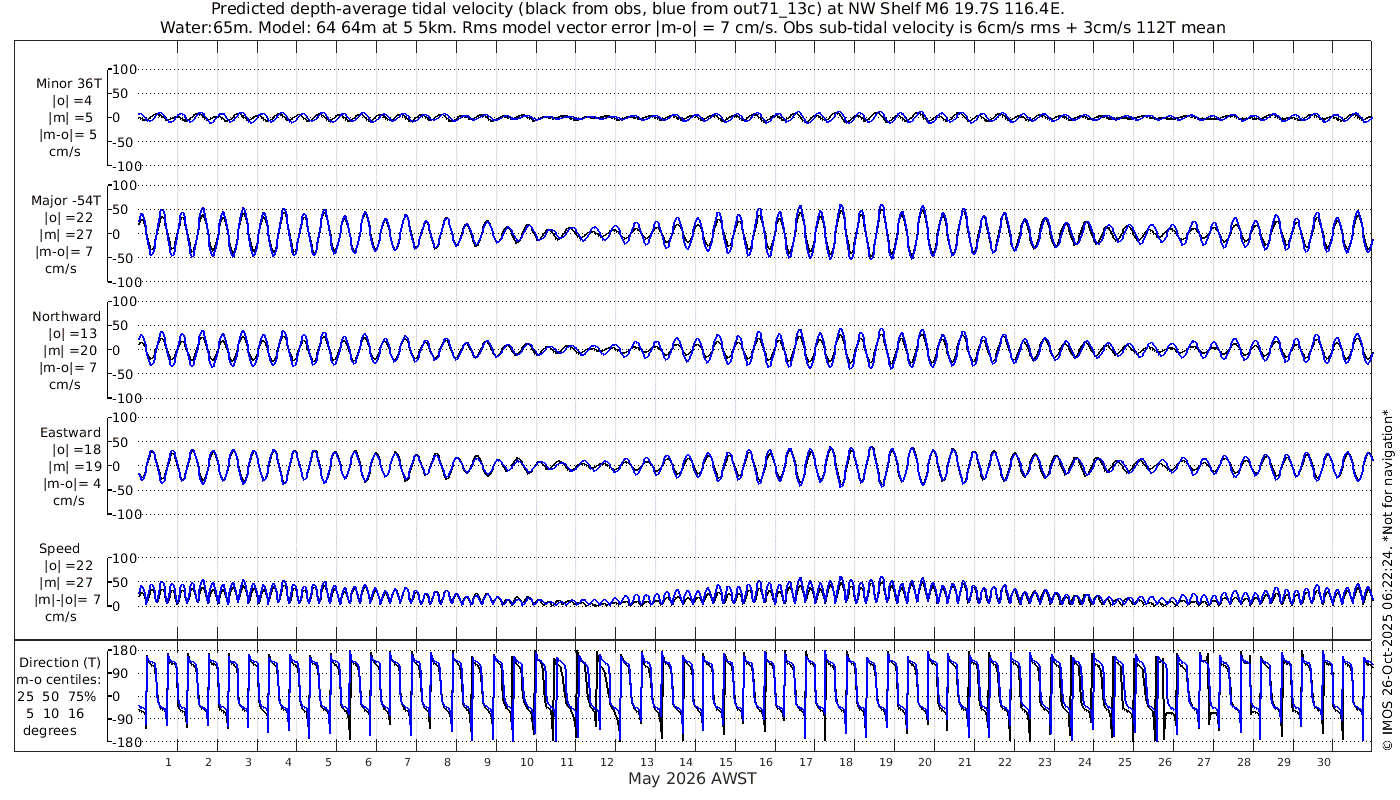Click the Northward panel label
The width and height of the screenshot is (1400, 800).
pos(66,317)
